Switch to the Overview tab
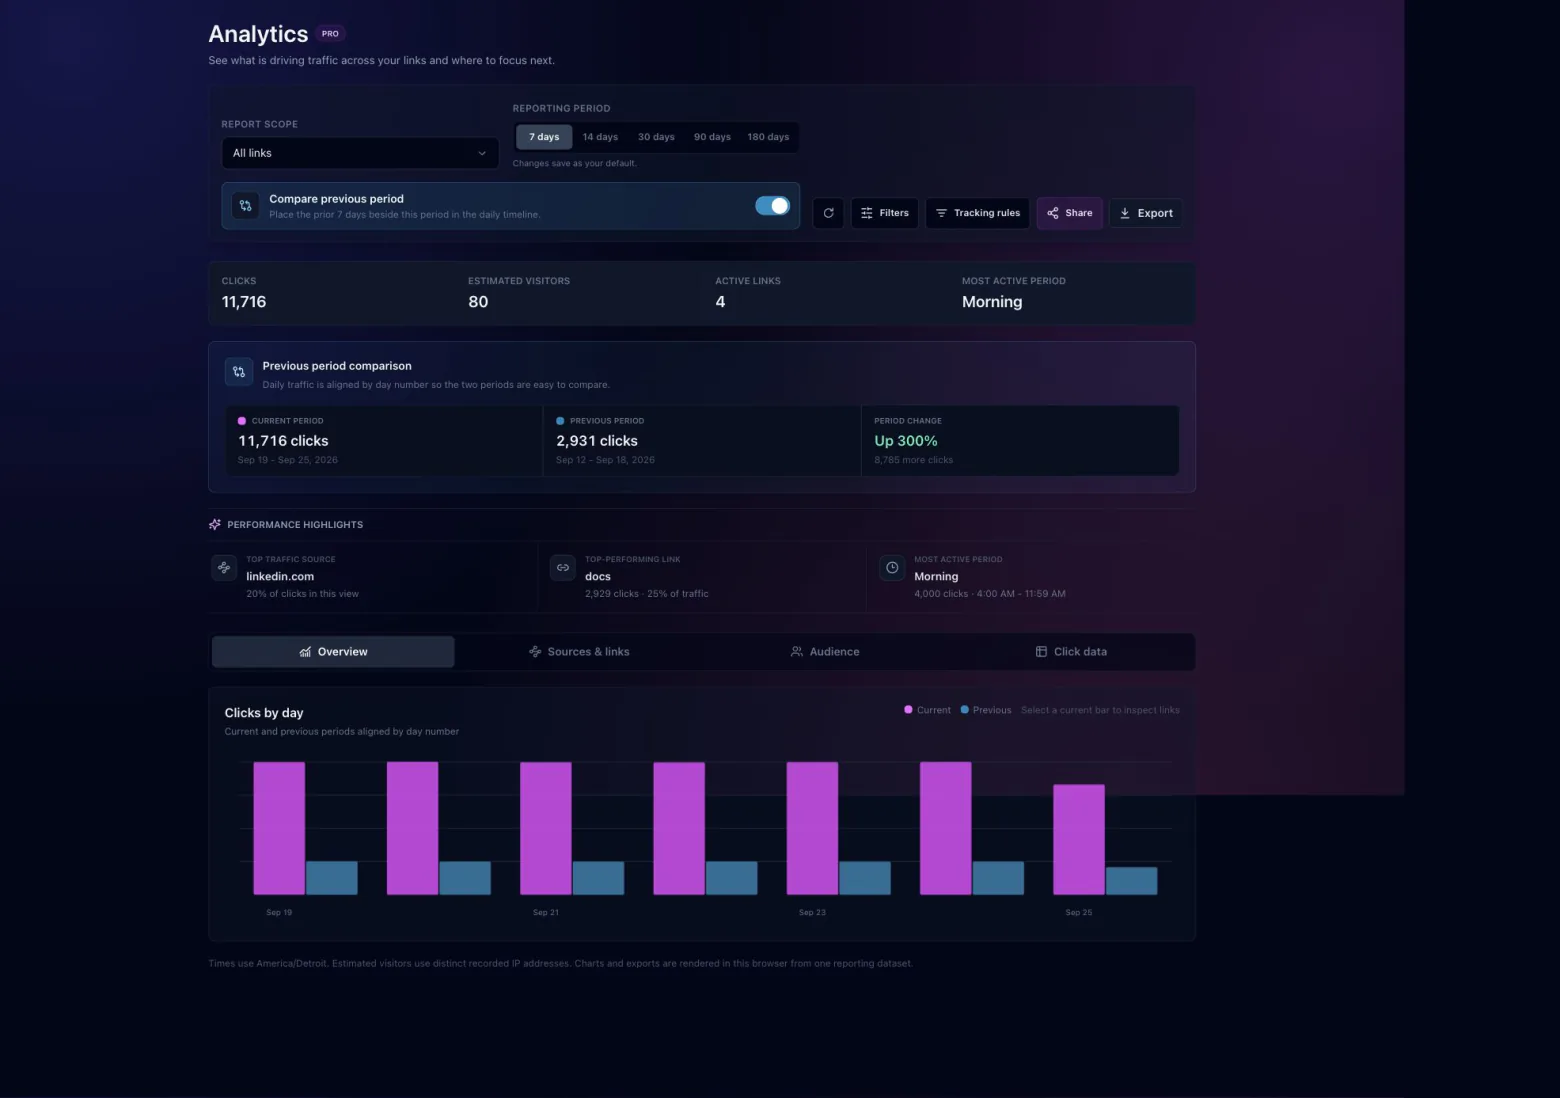Viewport: 1560px width, 1098px height. 333,652
